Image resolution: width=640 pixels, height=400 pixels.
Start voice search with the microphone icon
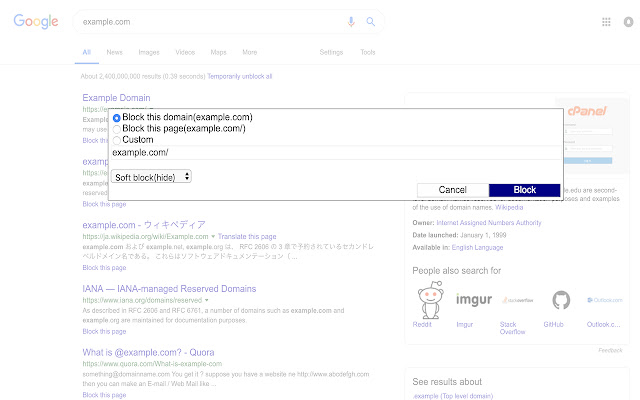point(351,22)
